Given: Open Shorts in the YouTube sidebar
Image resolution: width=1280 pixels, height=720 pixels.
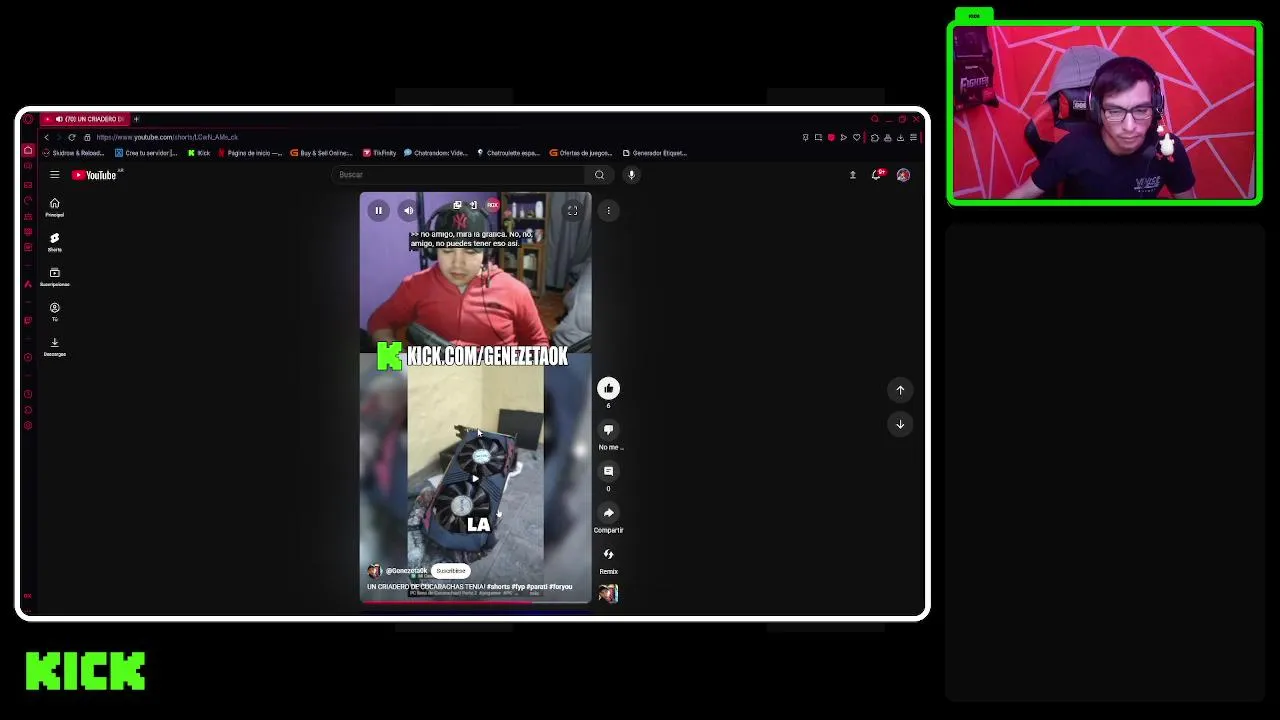Looking at the screenshot, I should 55,242.
